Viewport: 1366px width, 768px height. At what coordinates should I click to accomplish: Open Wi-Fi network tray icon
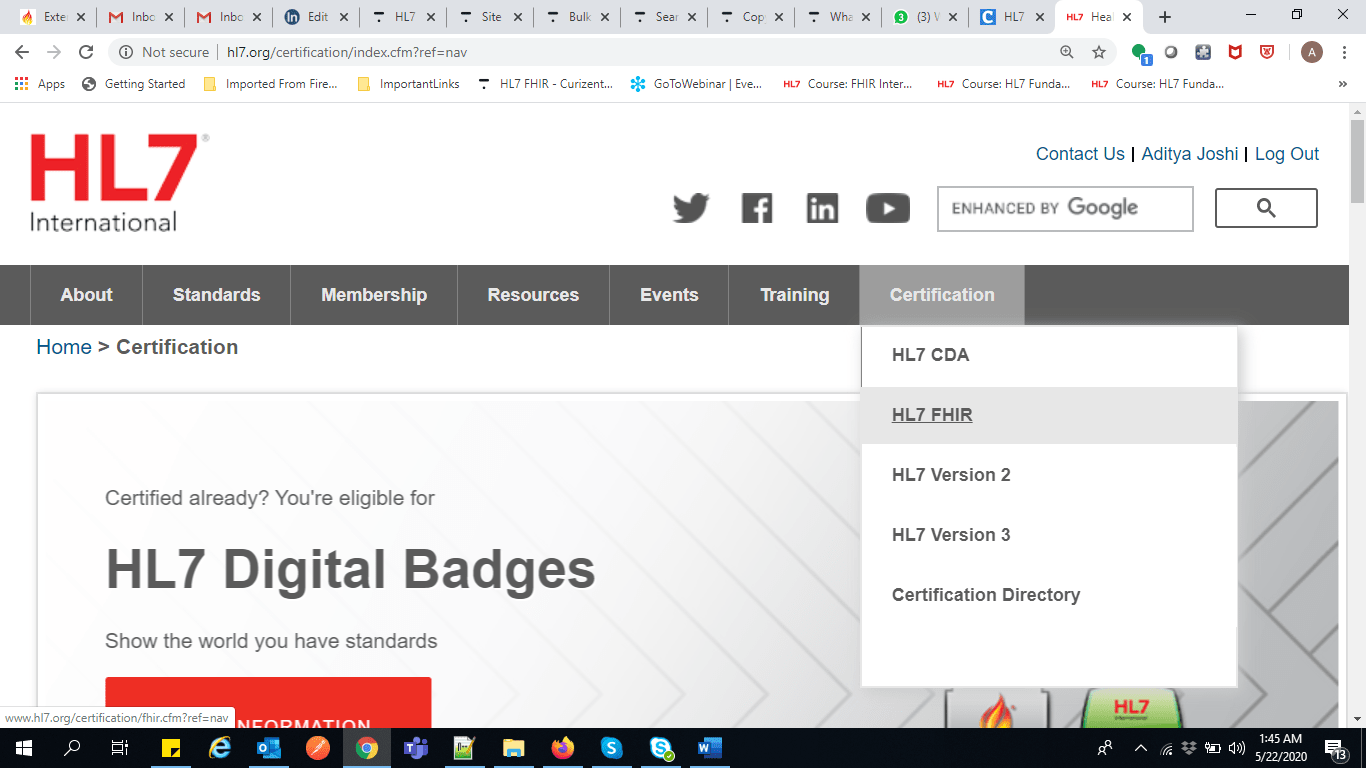tap(1166, 748)
